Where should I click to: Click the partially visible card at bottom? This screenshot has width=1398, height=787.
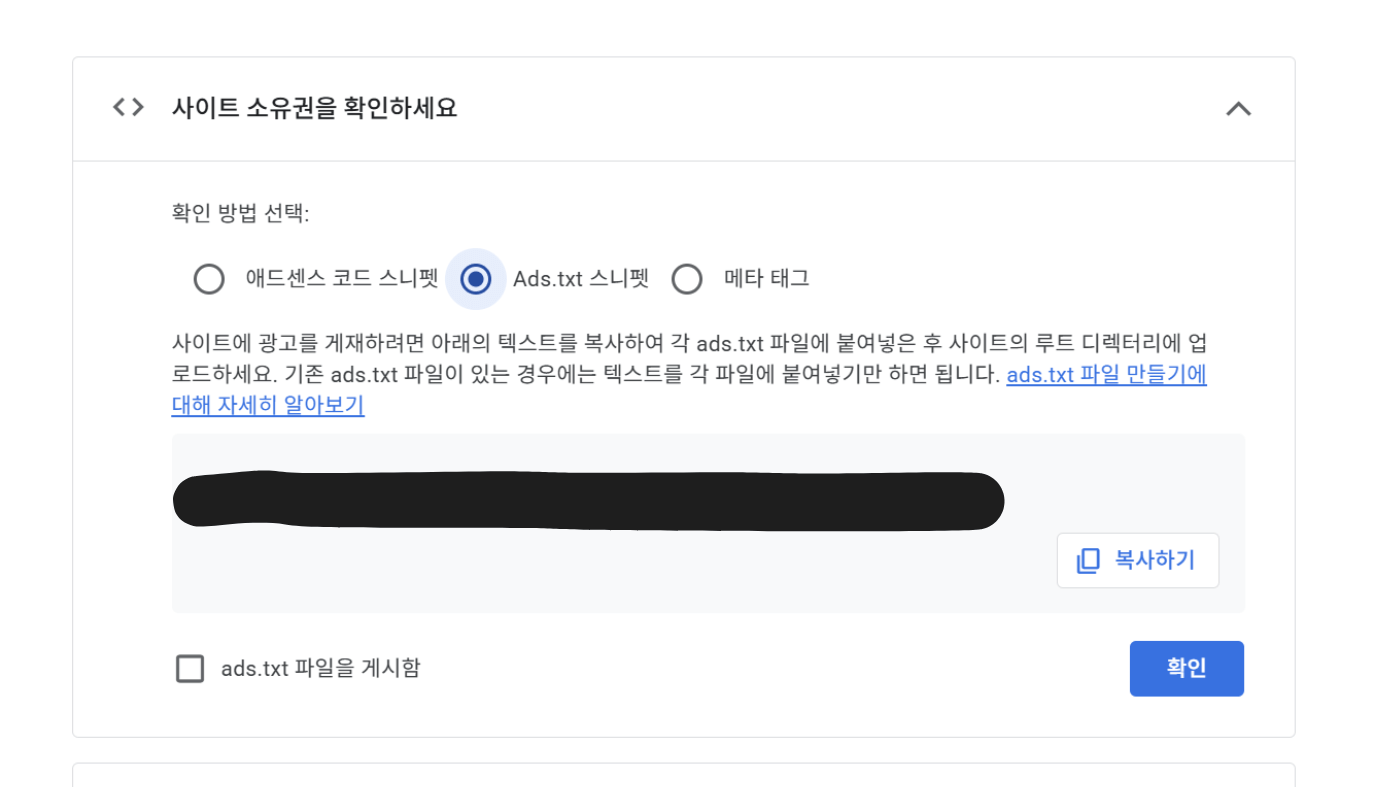tap(683, 775)
